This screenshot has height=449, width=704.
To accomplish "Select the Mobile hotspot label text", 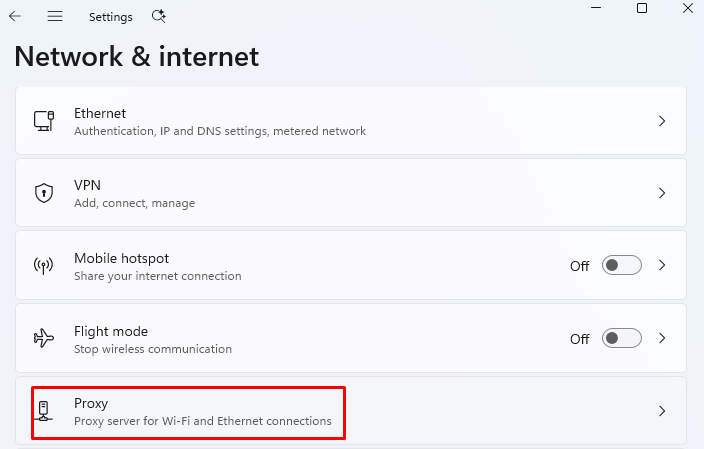I will (x=121, y=259).
